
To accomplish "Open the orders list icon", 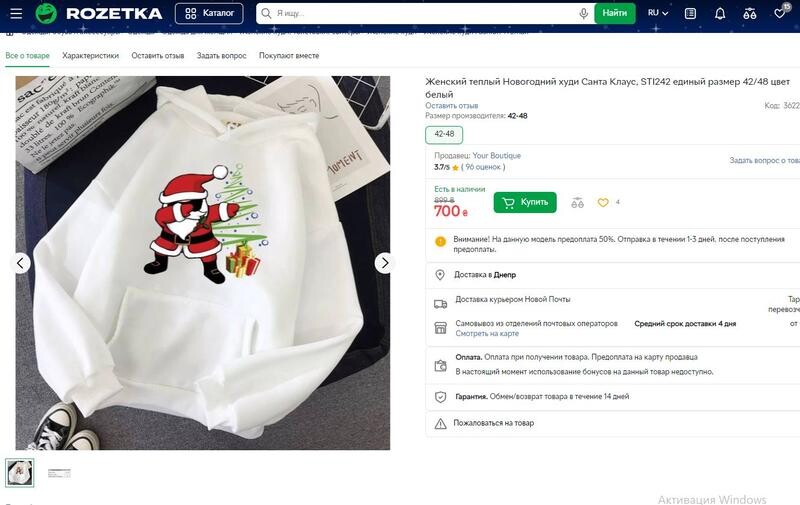I will tap(690, 13).
